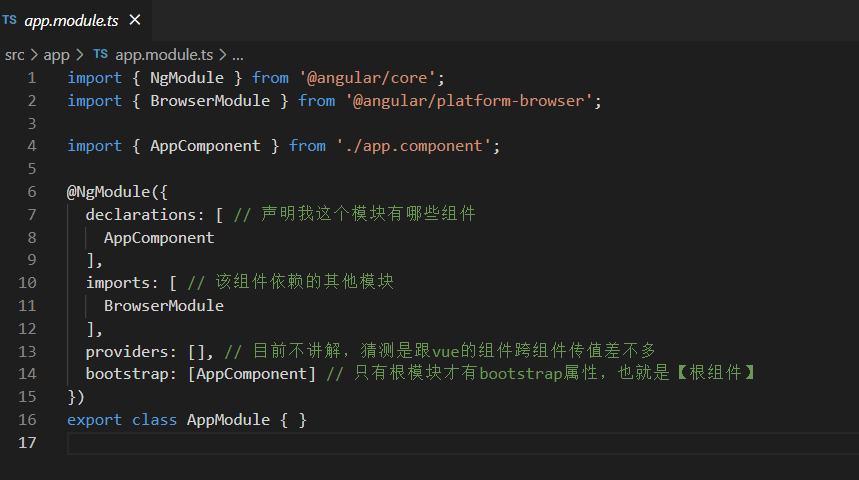The width and height of the screenshot is (859, 480).
Task: Place cursor on empty line 17
Action: [463, 443]
